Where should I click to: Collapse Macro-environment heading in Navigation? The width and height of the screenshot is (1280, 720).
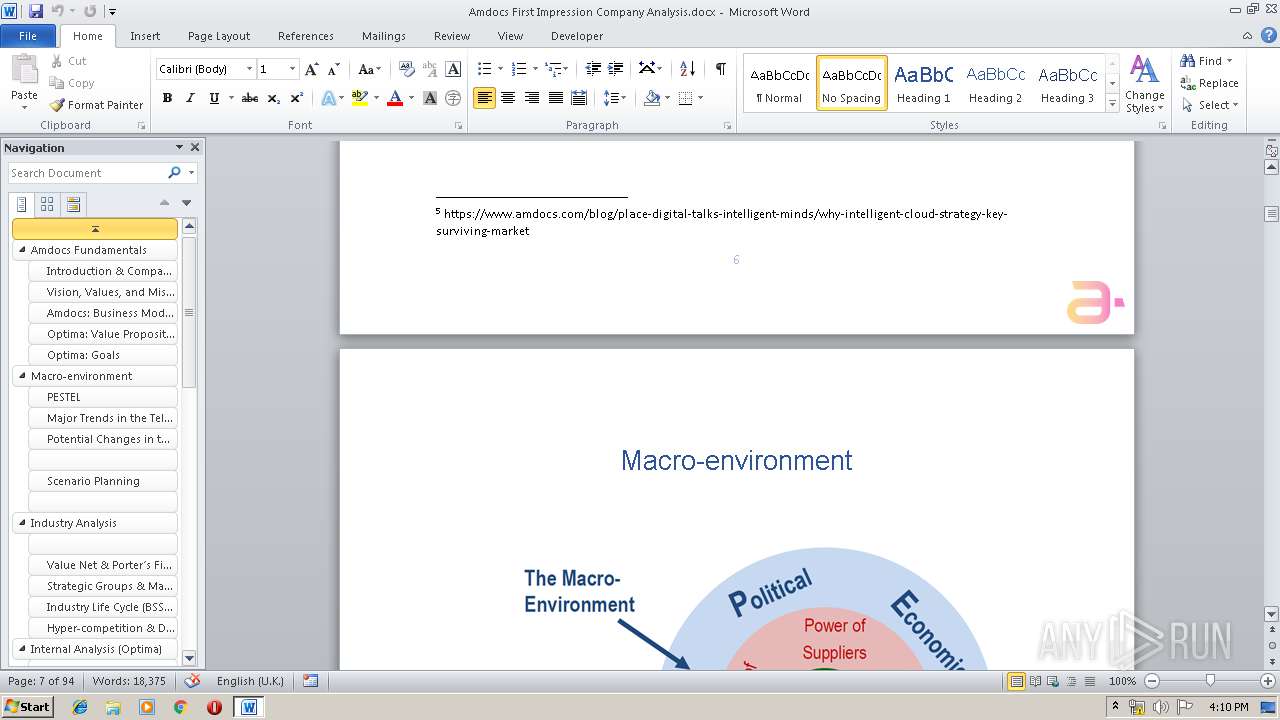pyautogui.click(x=23, y=376)
